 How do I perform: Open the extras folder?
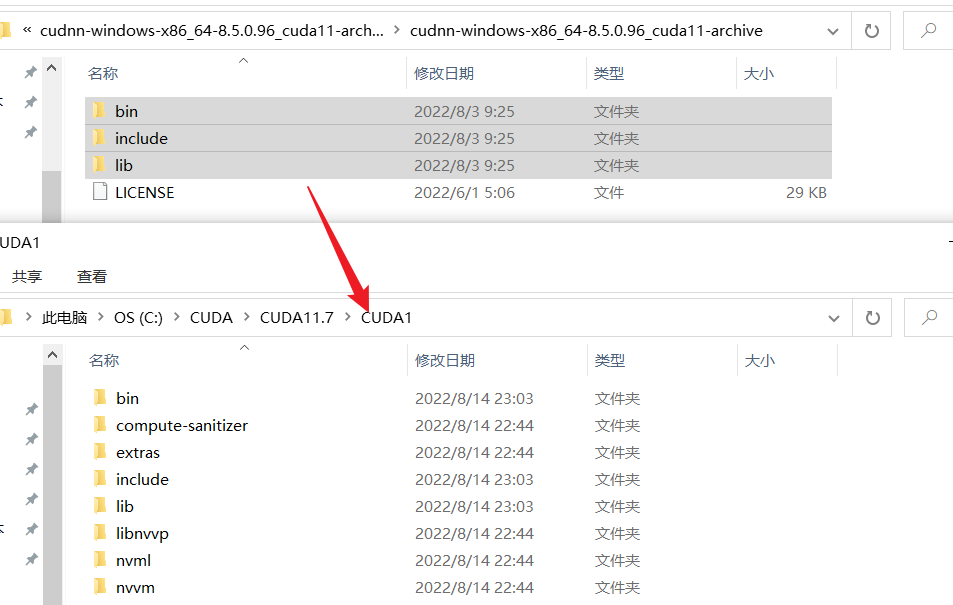[x=137, y=452]
